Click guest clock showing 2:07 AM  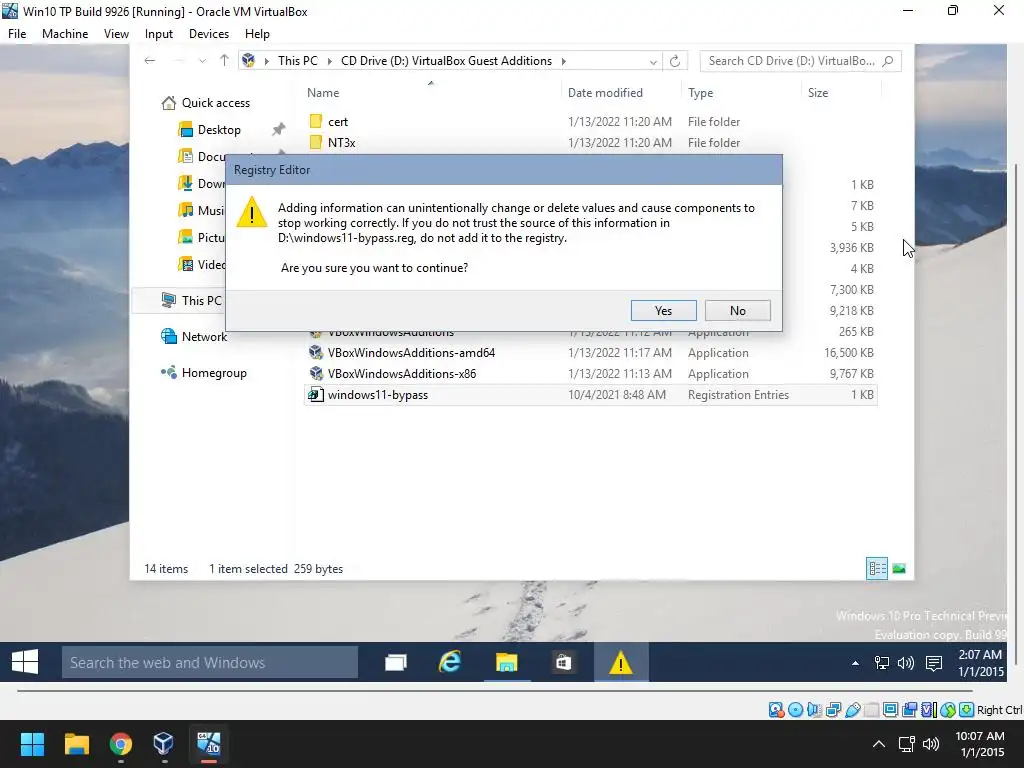[x=980, y=663]
